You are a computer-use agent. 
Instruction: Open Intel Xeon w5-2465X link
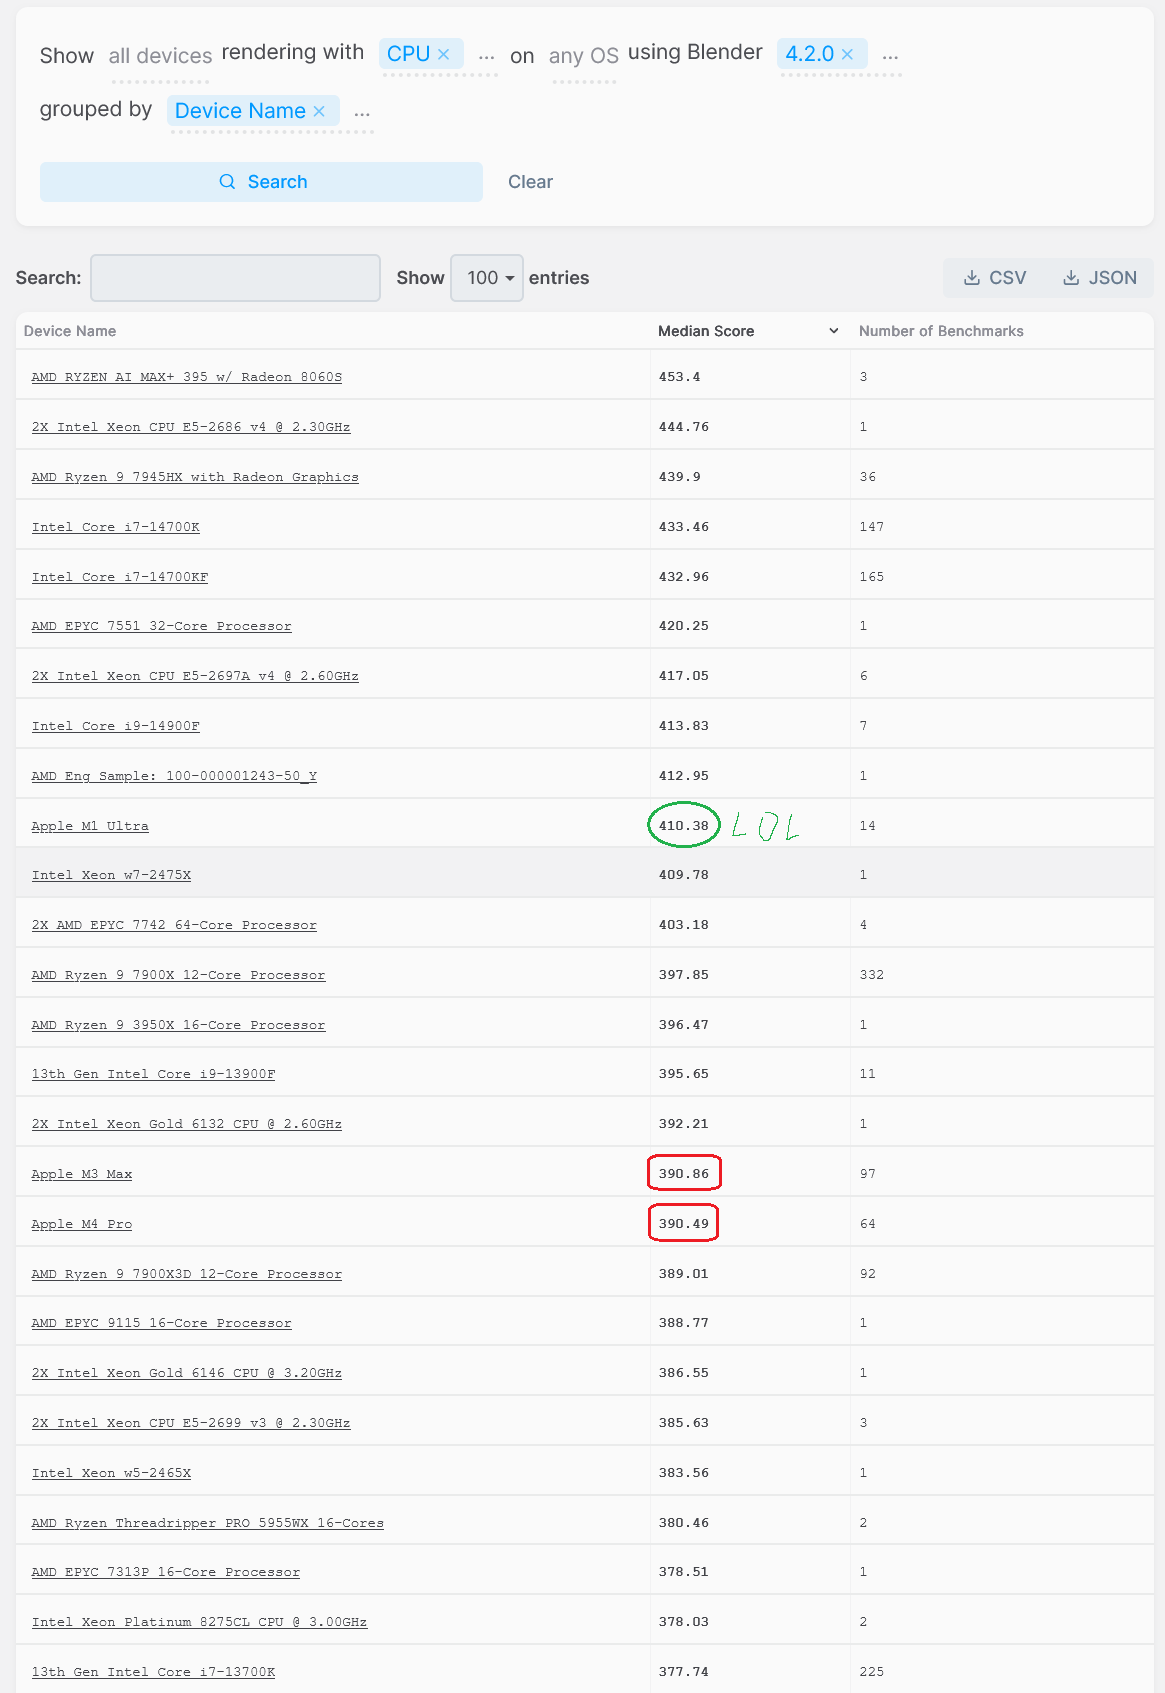tap(110, 1473)
